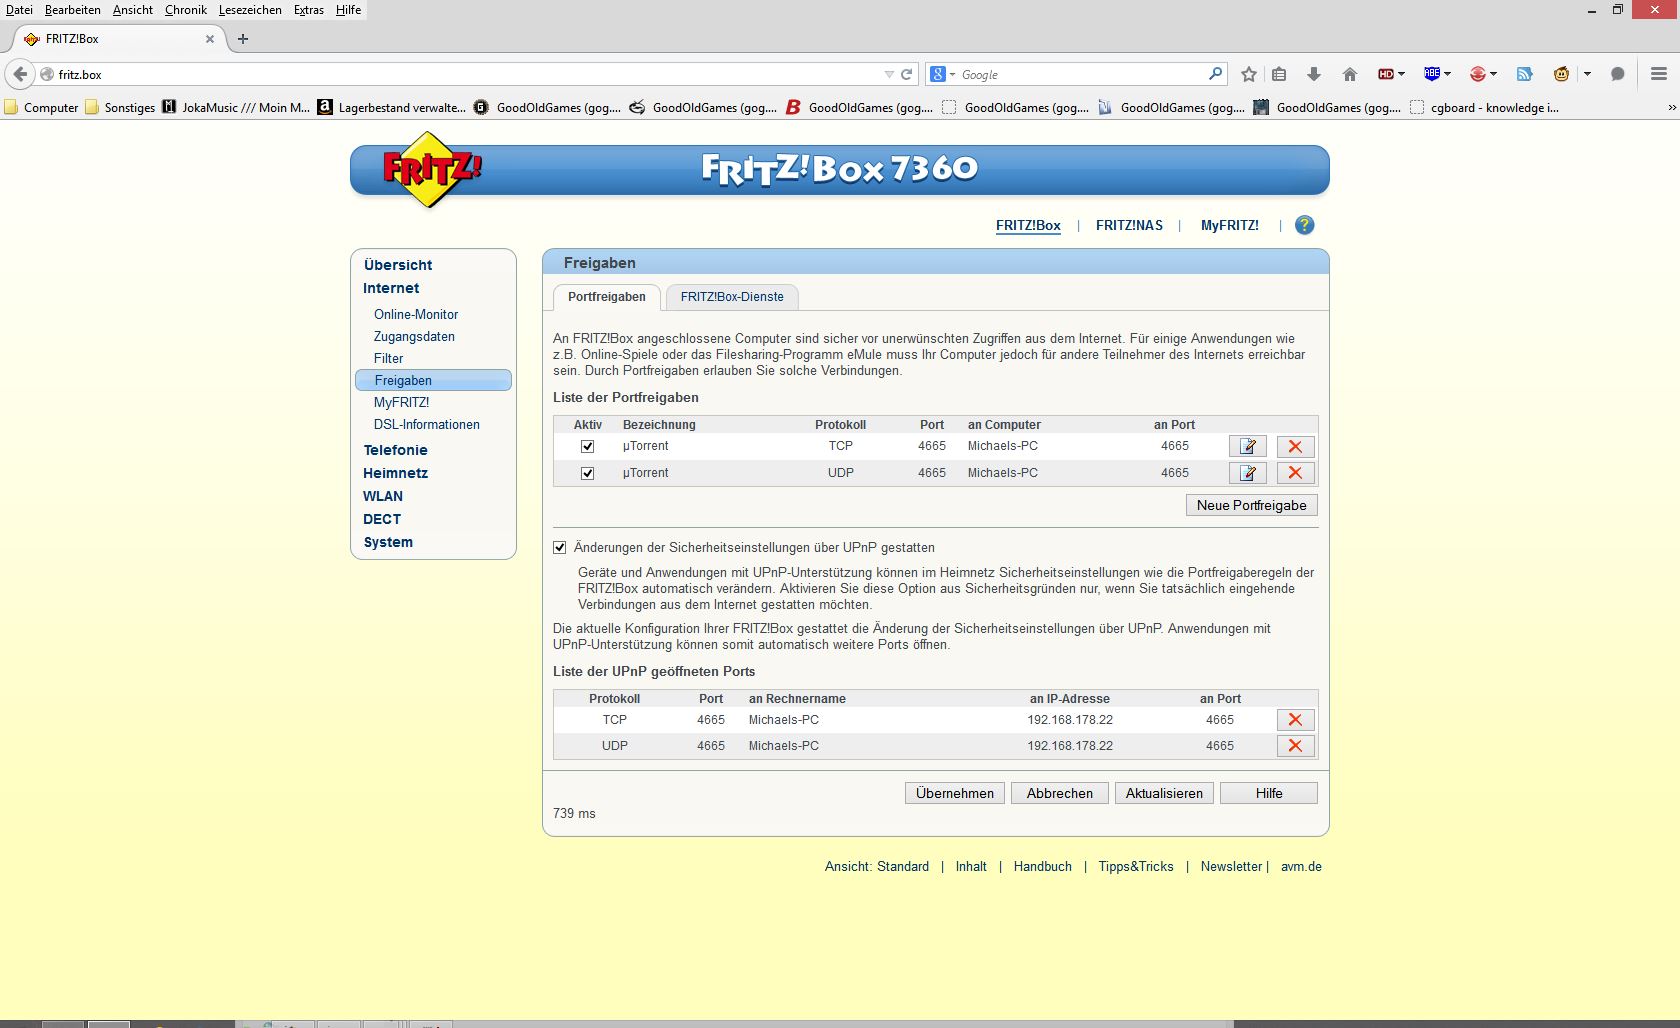1680x1028 pixels.
Task: Show more bookmarks chevron
Action: tap(1672, 108)
